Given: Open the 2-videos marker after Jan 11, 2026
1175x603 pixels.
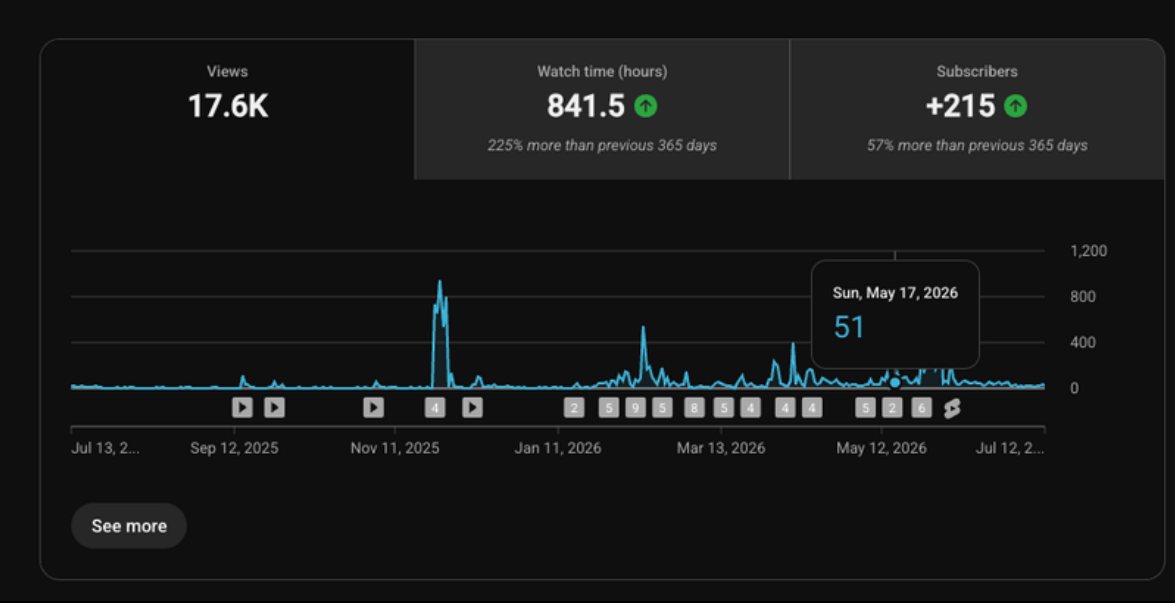Looking at the screenshot, I should (x=574, y=407).
